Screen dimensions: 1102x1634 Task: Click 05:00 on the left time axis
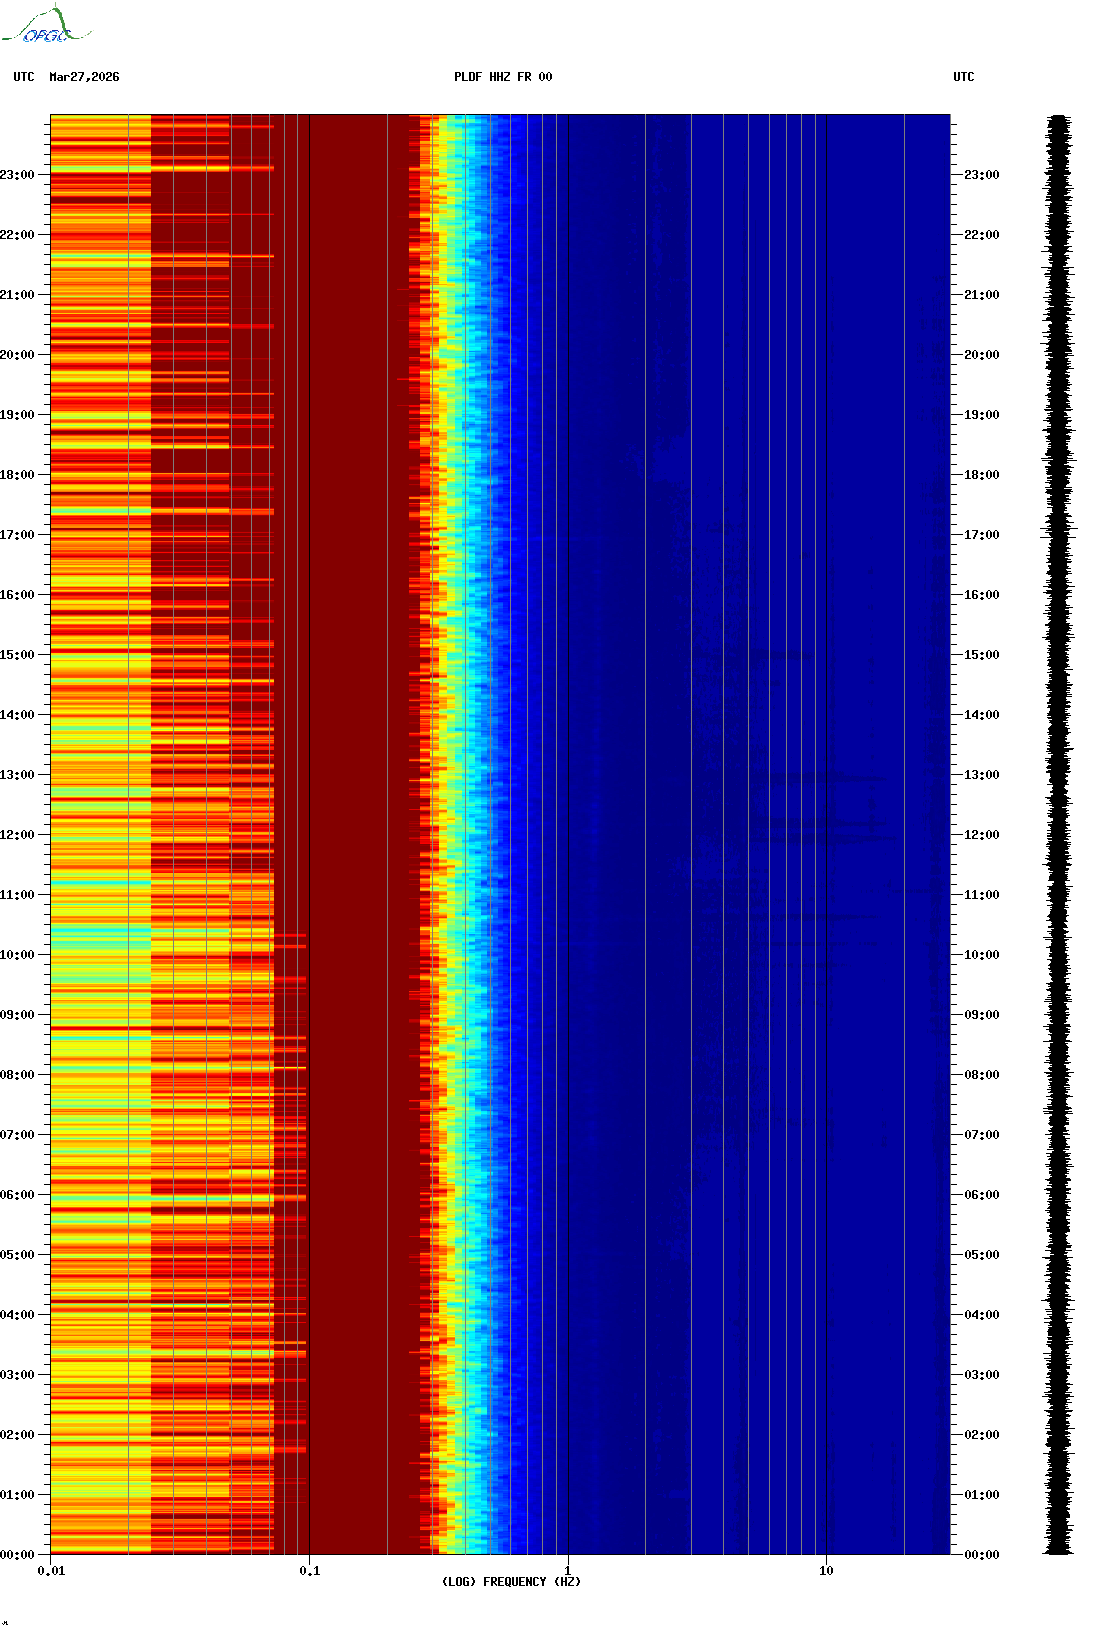pyautogui.click(x=17, y=1255)
